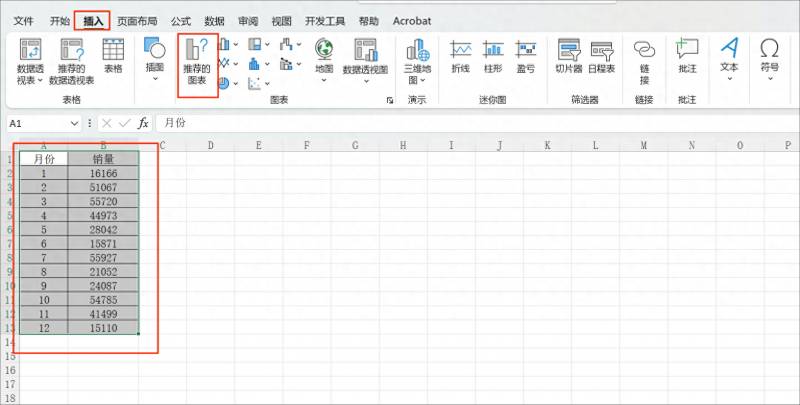Screen dimensions: 800x405
Task: Insert a pie chart icon
Action: click(224, 83)
